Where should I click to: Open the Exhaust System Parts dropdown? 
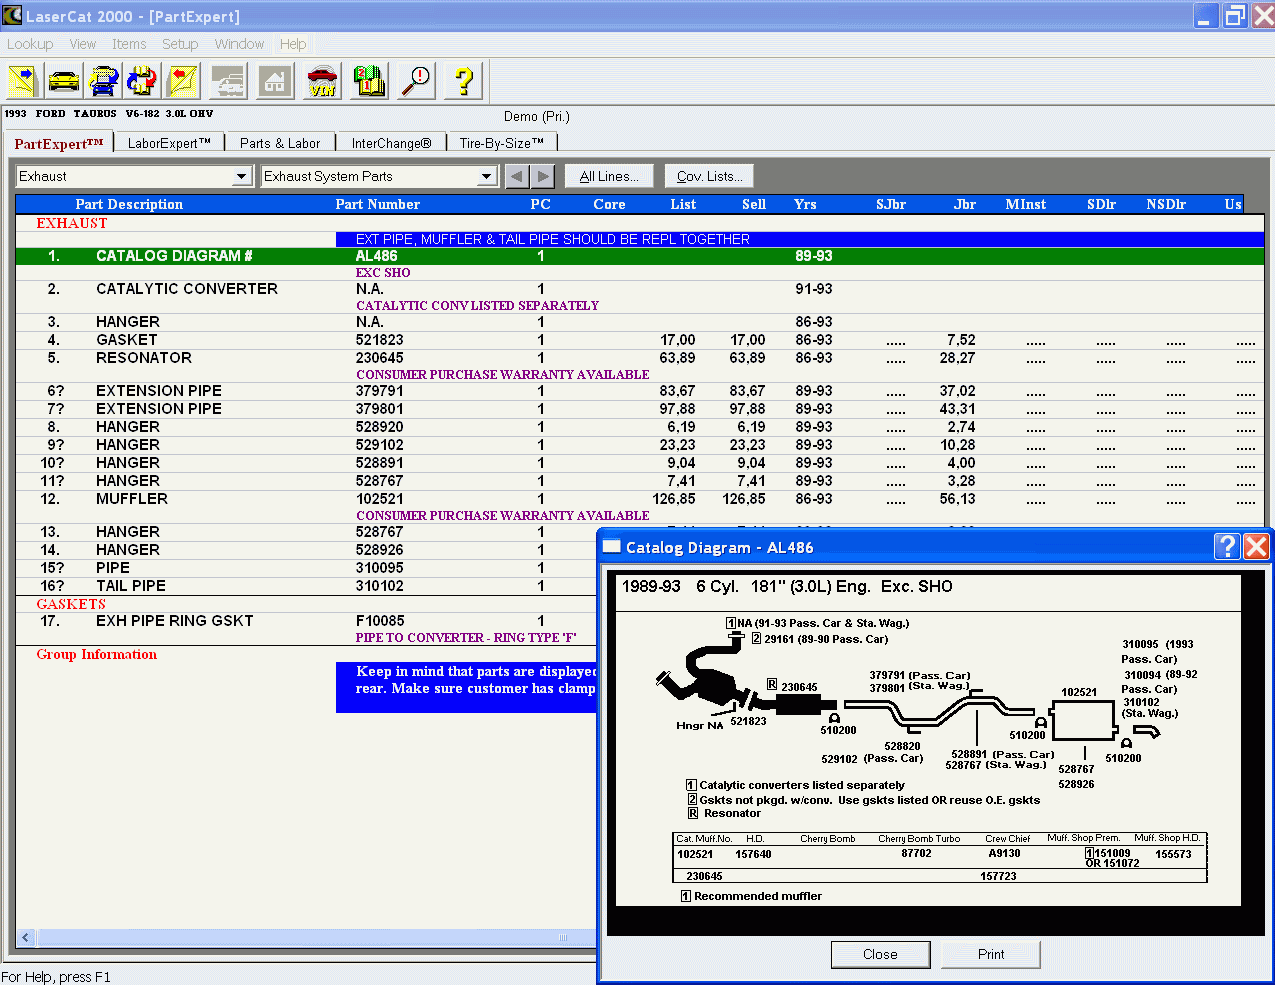[x=486, y=177]
